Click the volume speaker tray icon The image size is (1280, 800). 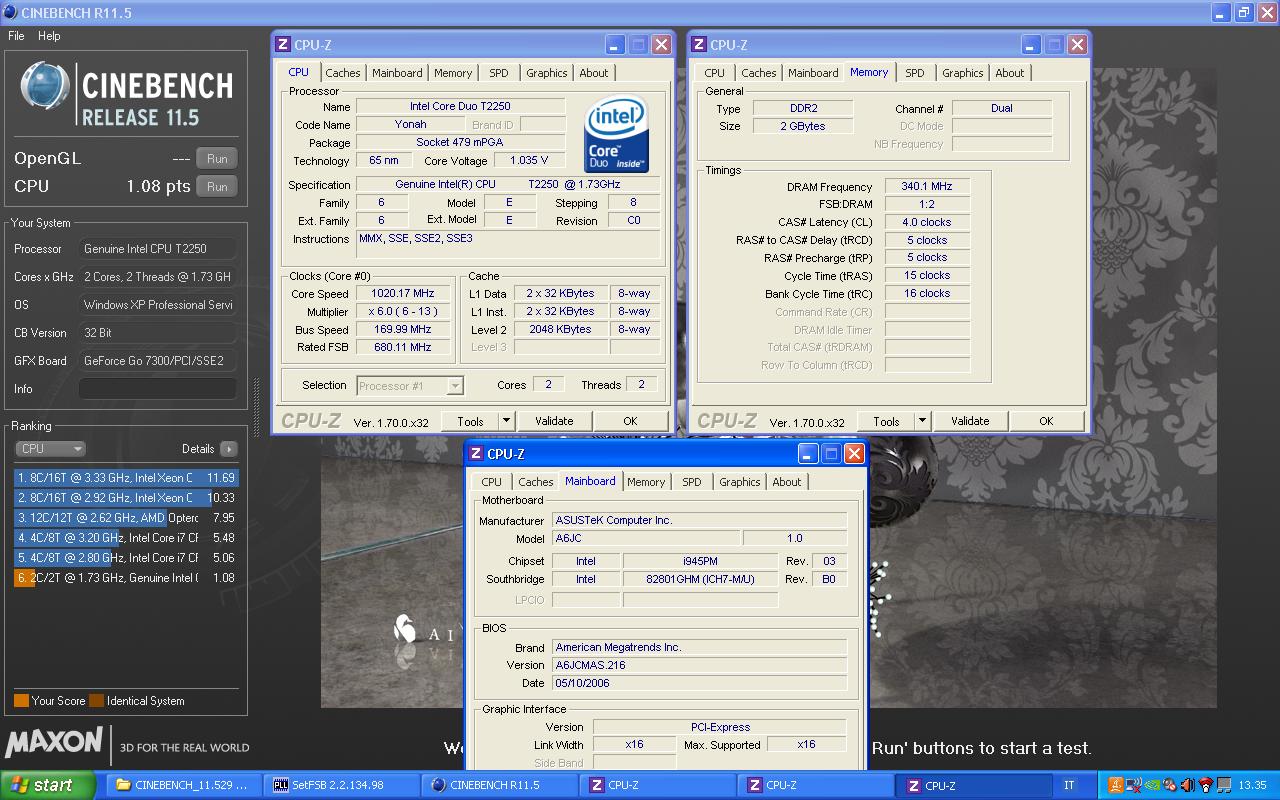point(1188,785)
